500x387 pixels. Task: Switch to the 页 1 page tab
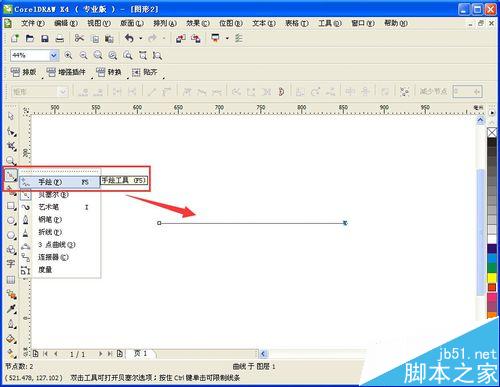point(141,353)
